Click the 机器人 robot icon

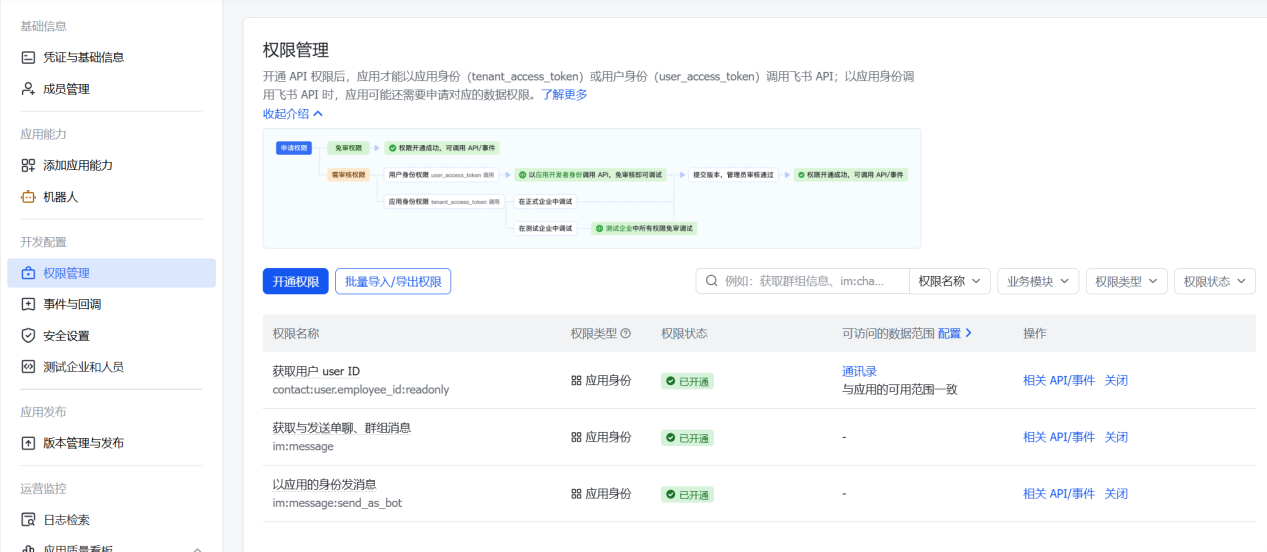28,197
